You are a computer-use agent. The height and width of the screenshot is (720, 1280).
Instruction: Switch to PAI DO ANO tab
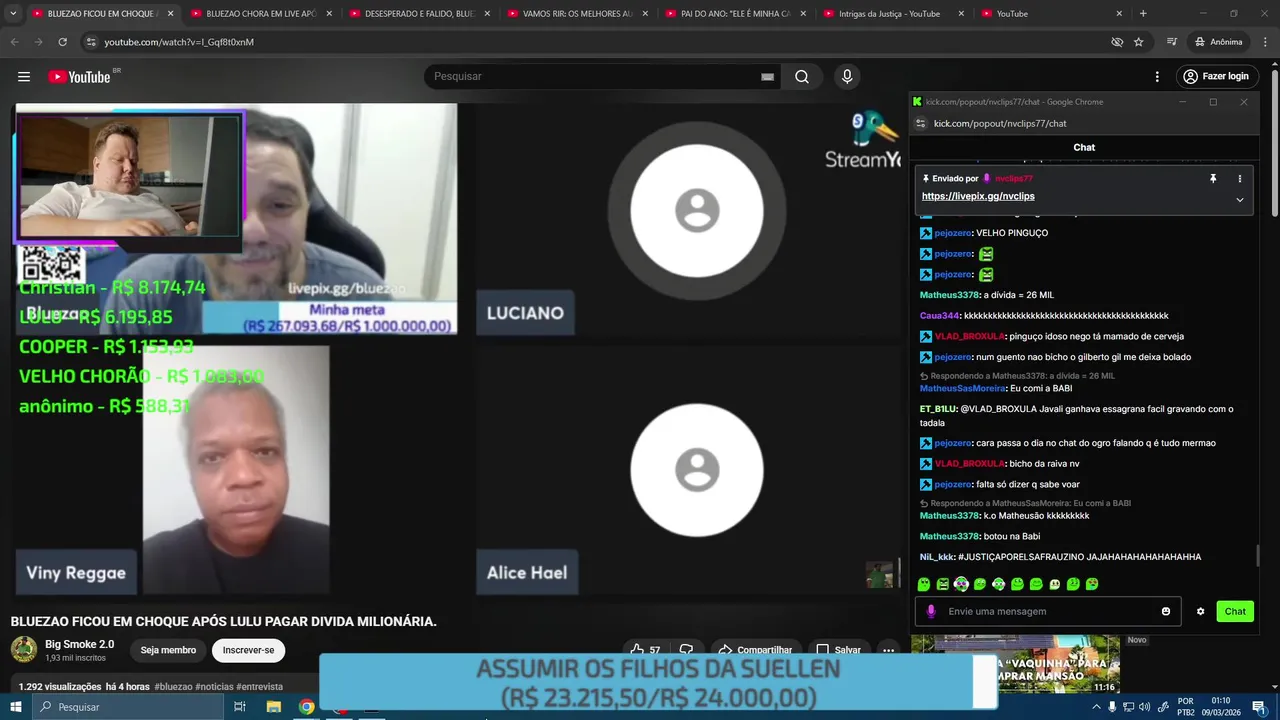pyautogui.click(x=735, y=14)
